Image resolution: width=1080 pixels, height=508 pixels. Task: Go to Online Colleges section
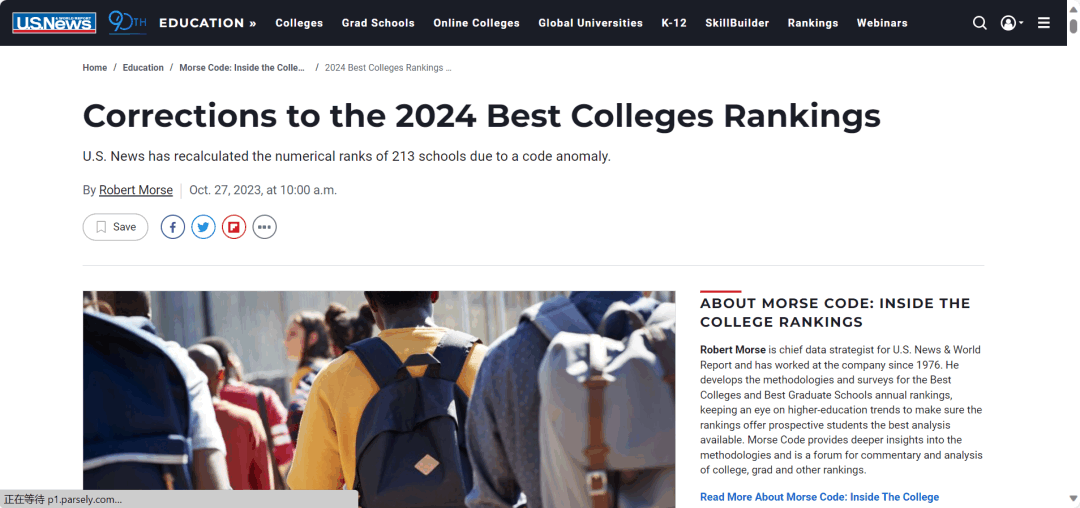(x=476, y=23)
